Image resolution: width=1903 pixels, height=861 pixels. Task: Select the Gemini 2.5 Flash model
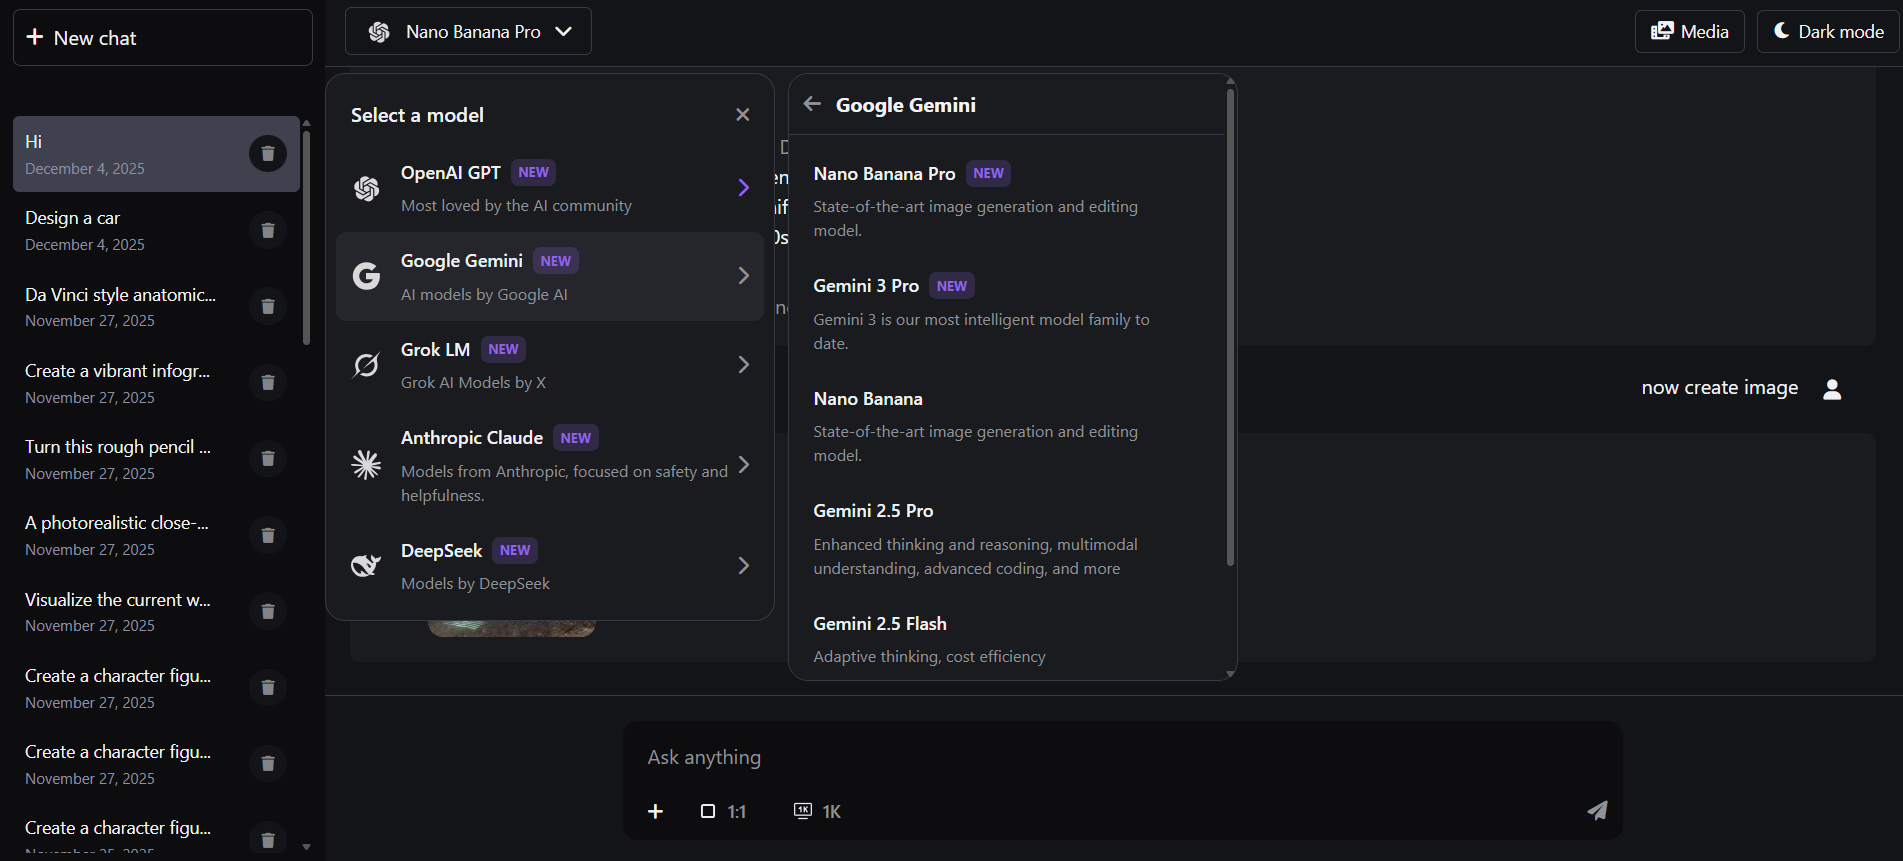tap(1007, 639)
